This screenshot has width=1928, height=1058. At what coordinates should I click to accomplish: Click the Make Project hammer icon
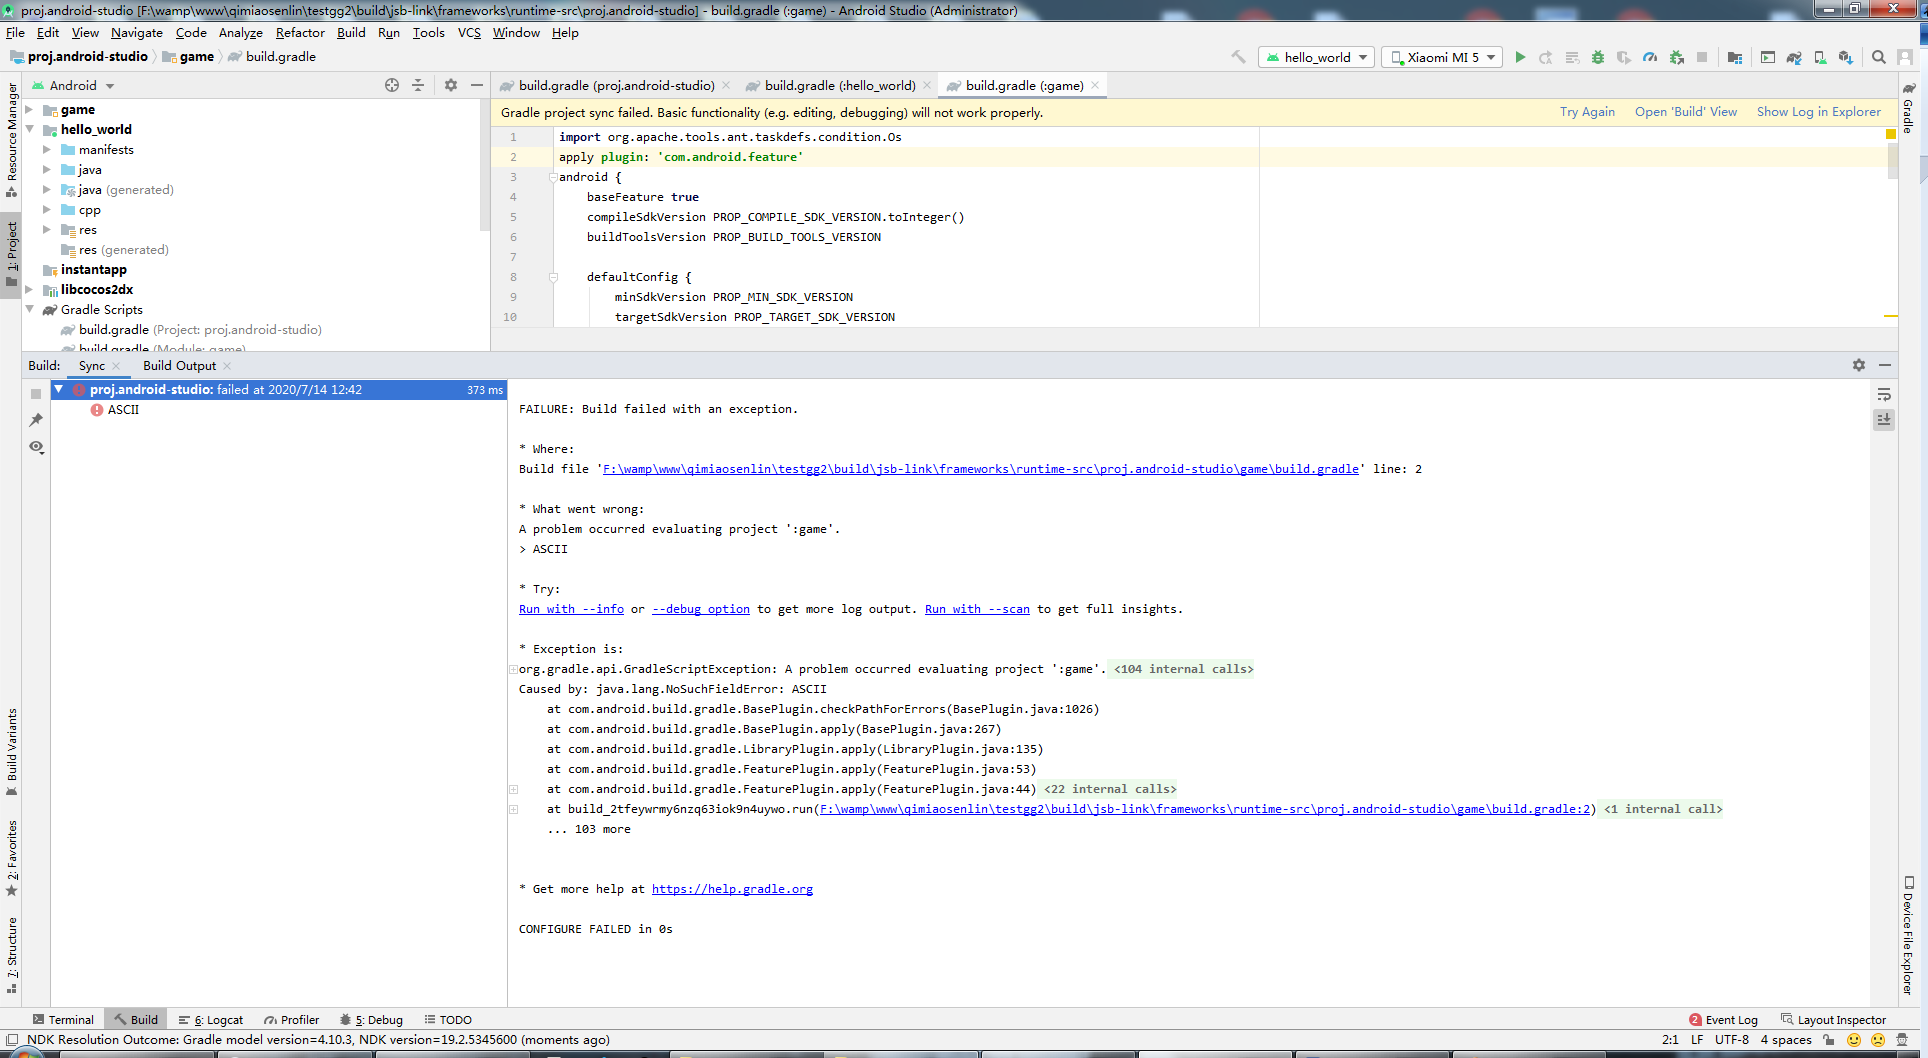[x=1238, y=57]
